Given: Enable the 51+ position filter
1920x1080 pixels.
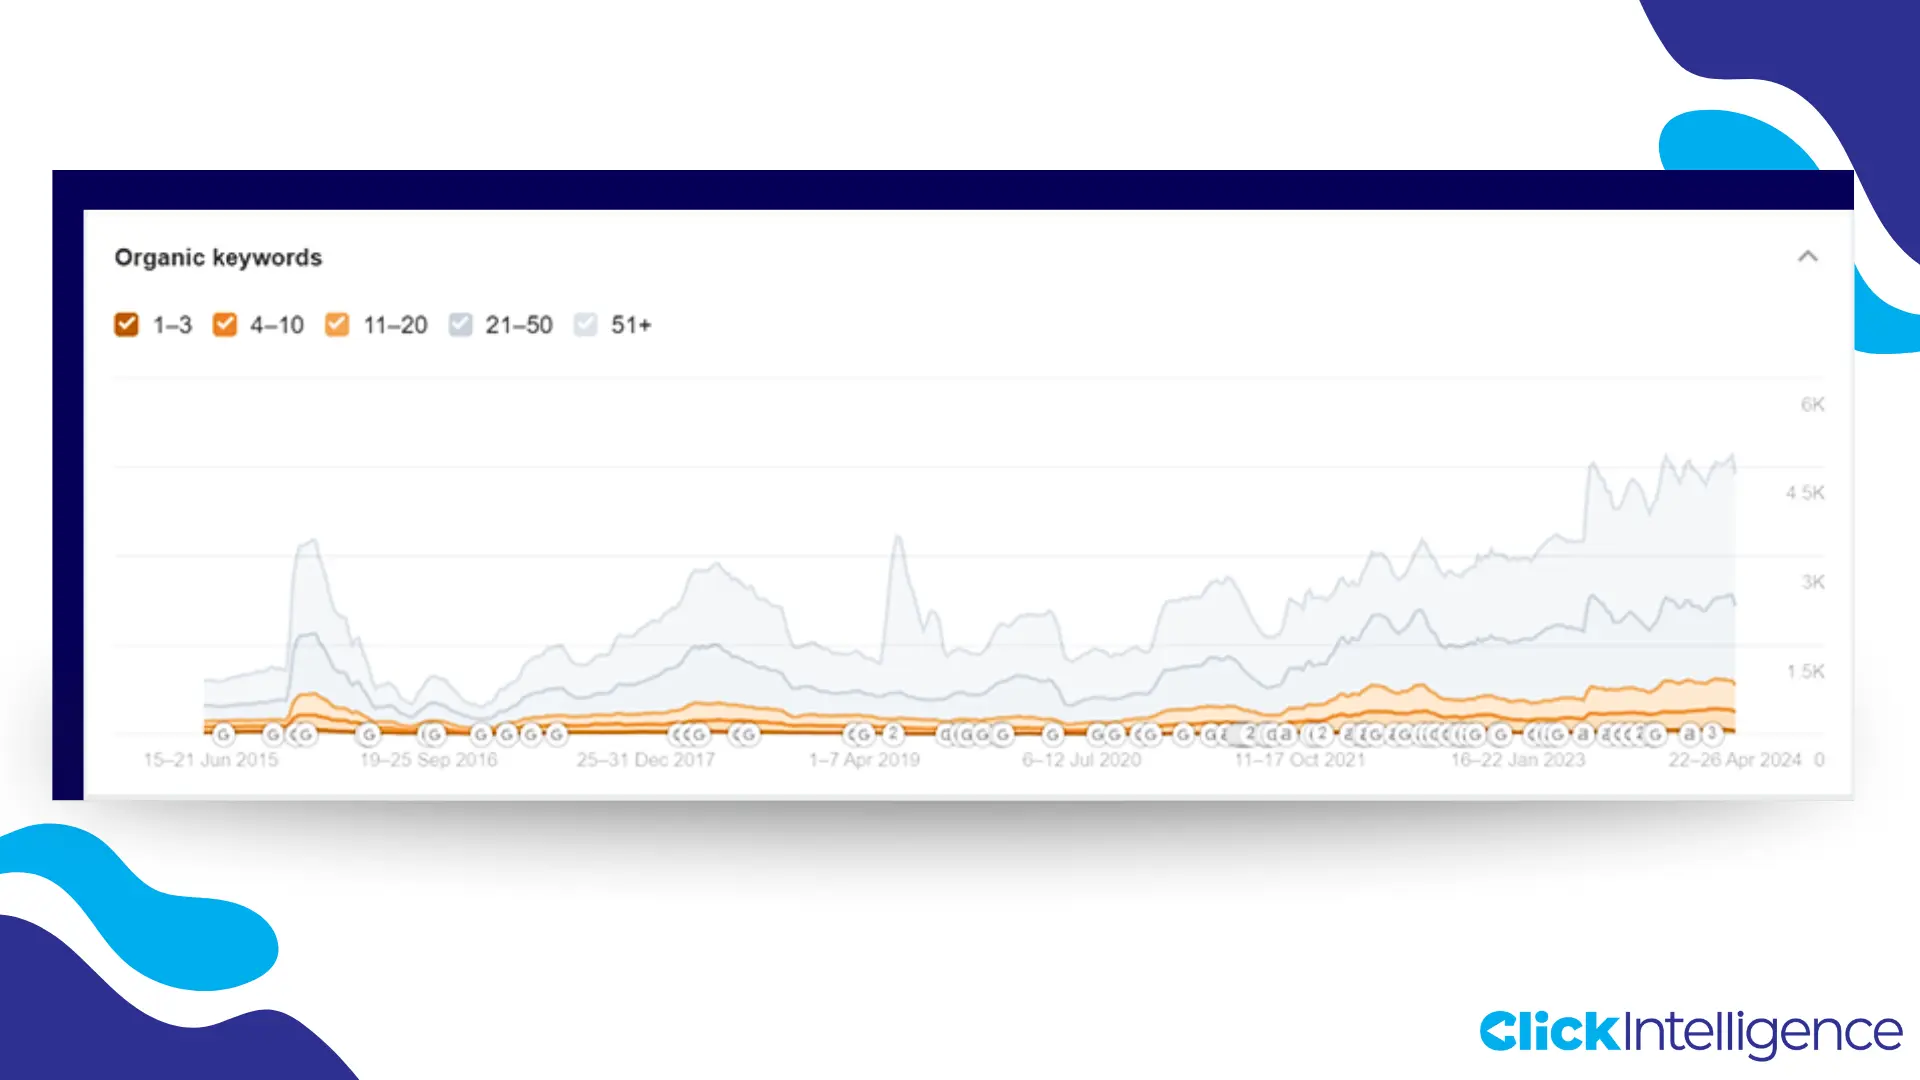Looking at the screenshot, I should (585, 325).
